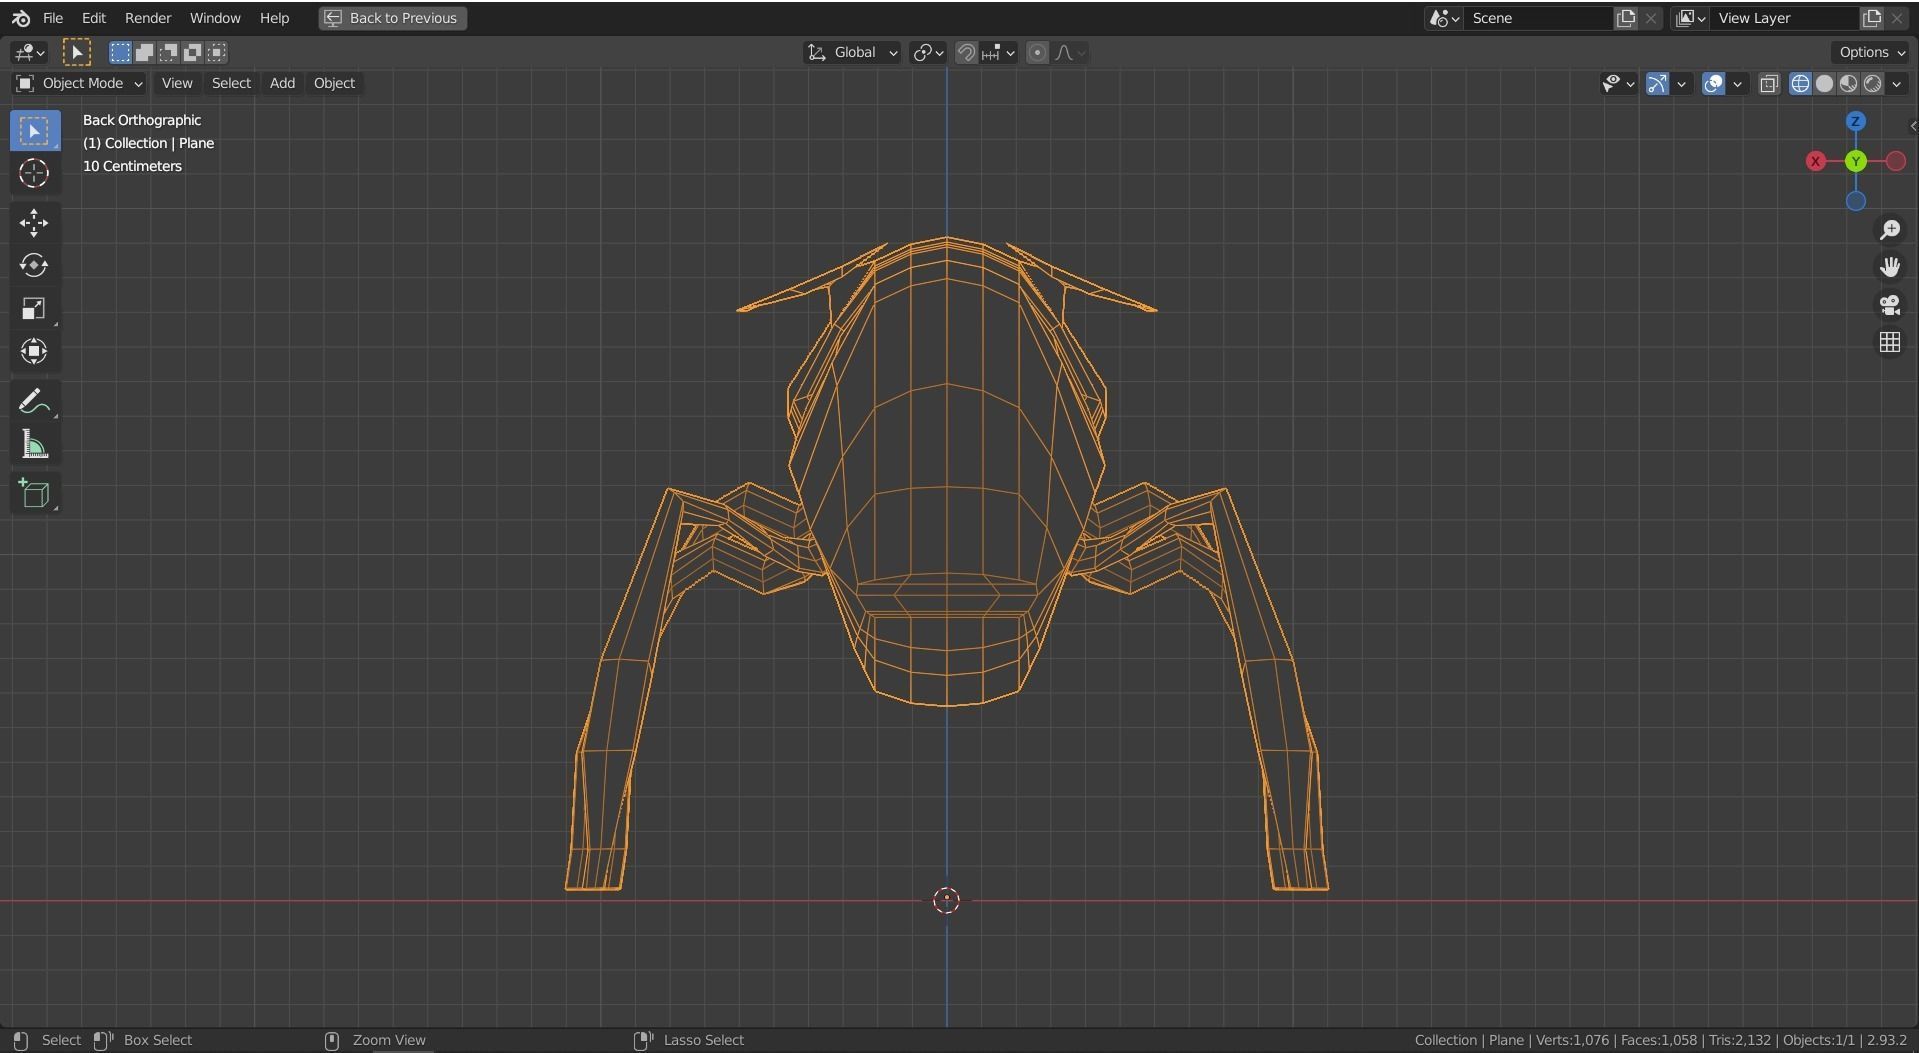Open the viewport Select menu
This screenshot has width=1919, height=1053.
[x=231, y=83]
